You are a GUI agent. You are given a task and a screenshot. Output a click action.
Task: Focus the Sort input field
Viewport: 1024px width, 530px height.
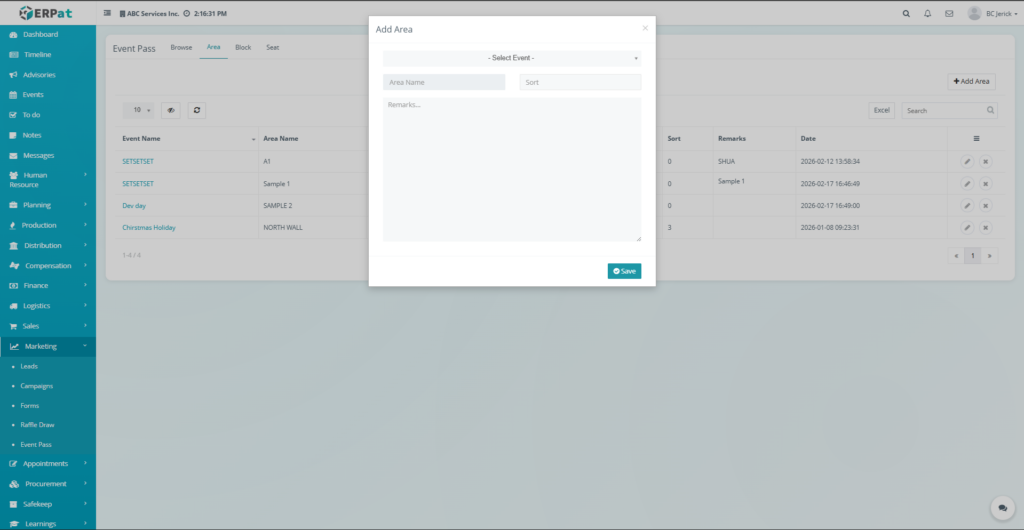point(580,82)
